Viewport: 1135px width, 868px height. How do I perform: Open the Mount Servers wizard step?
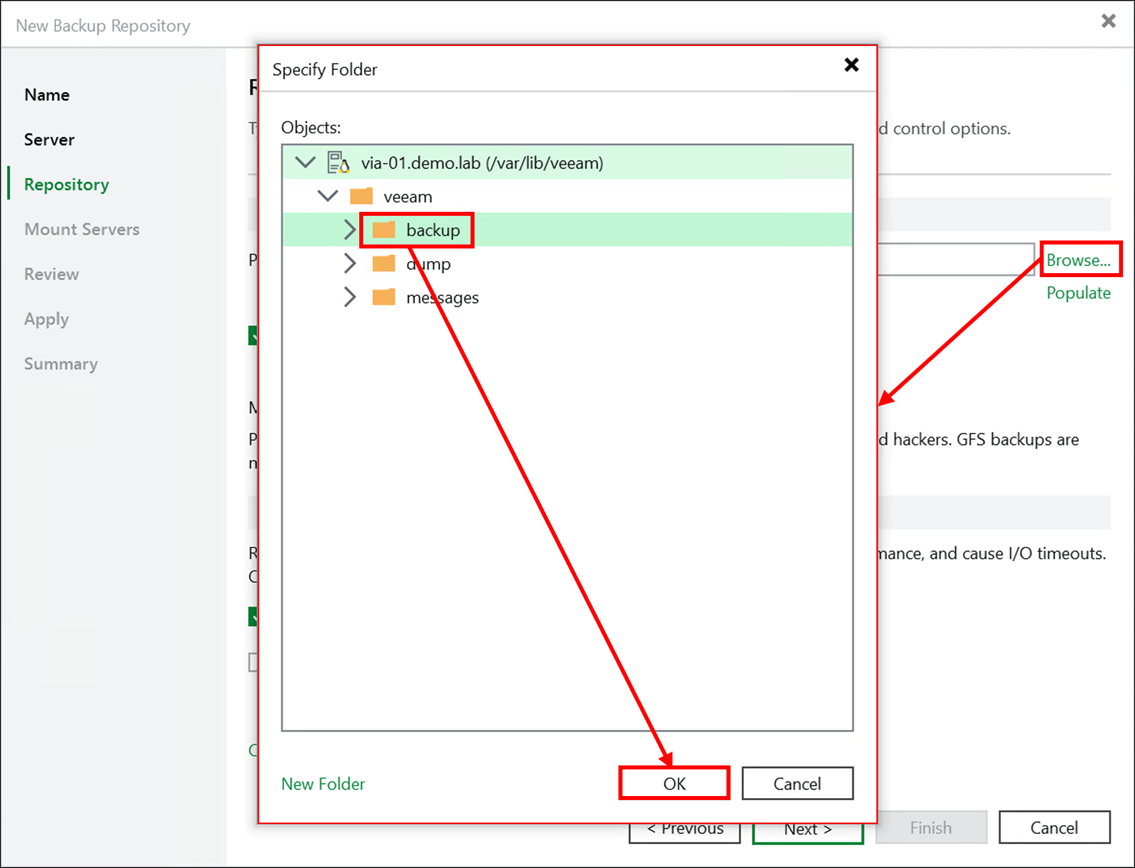(x=81, y=229)
